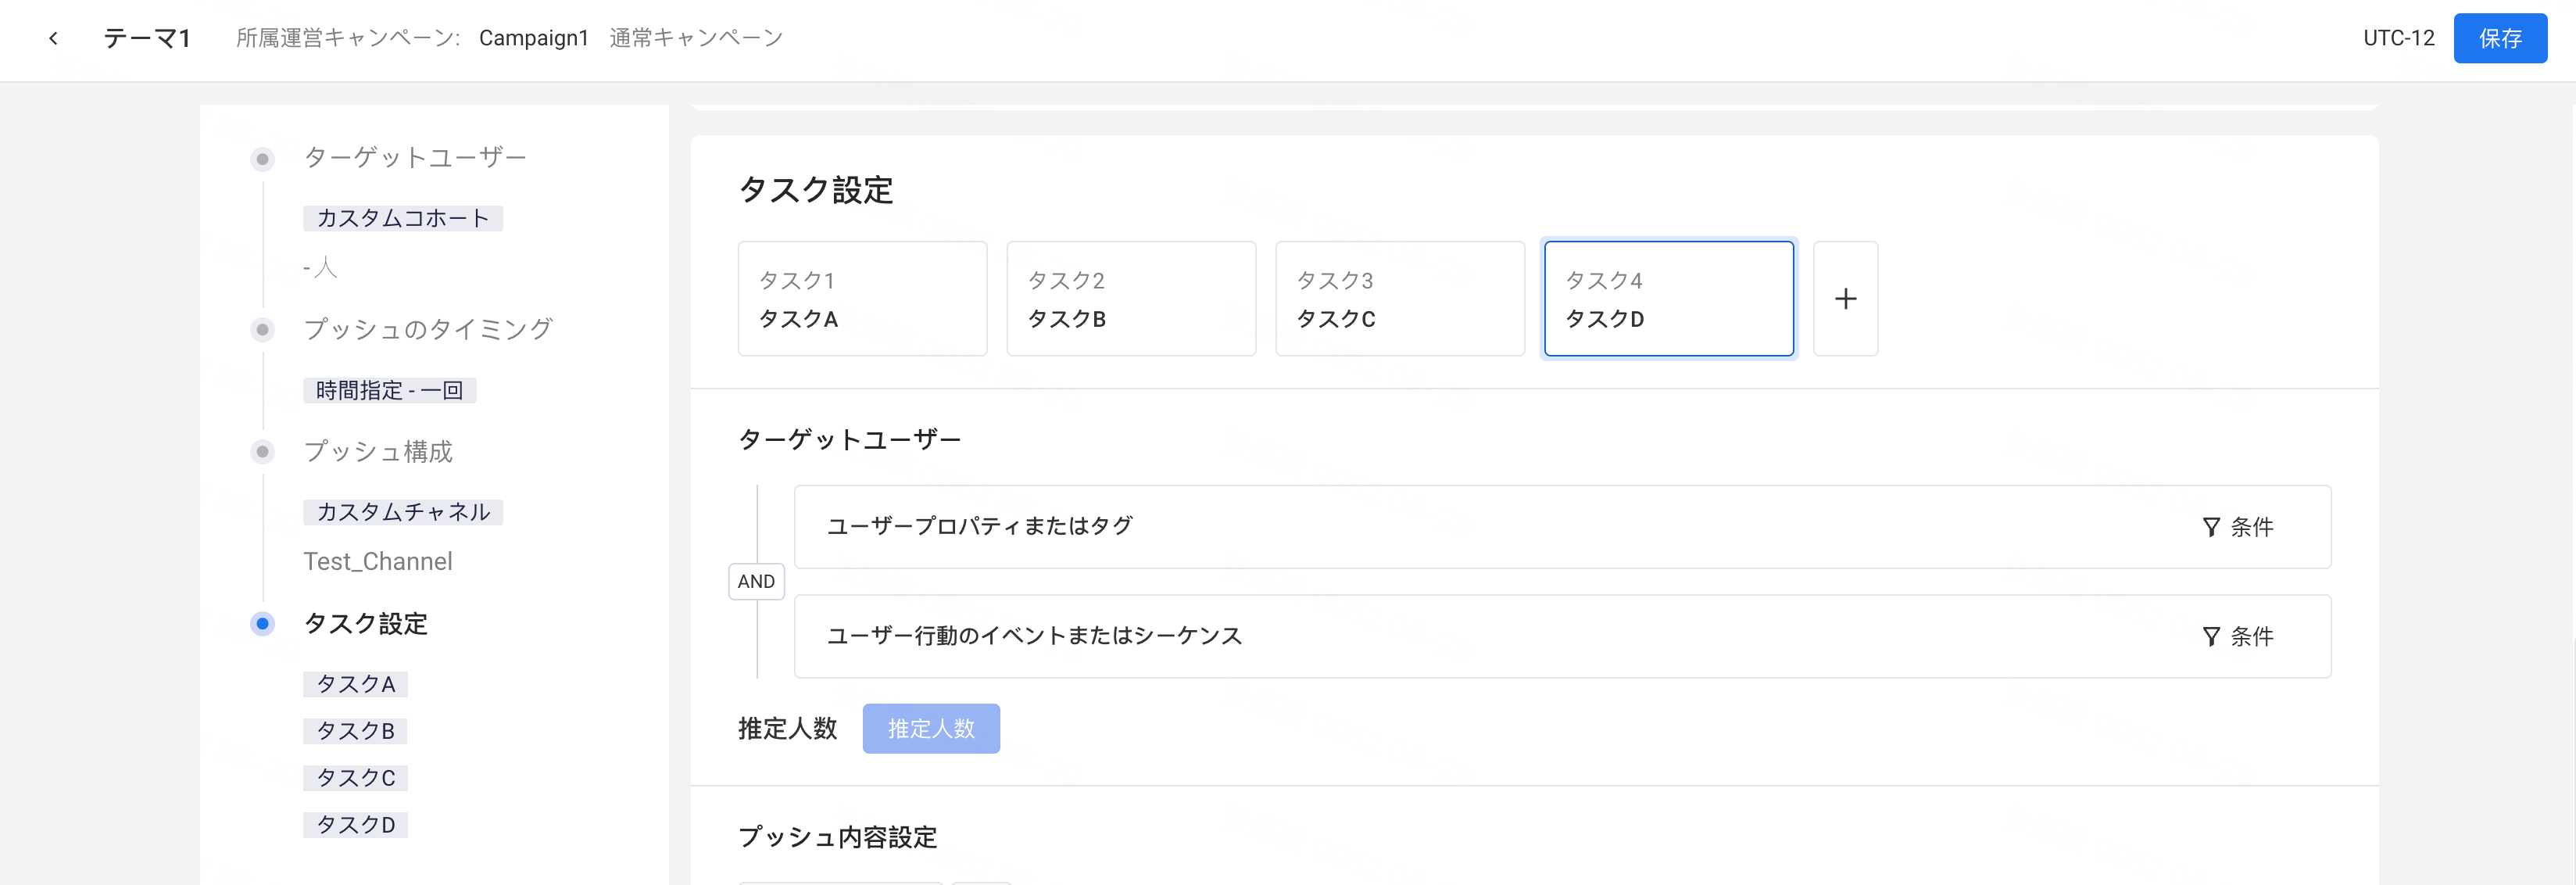This screenshot has height=885, width=2576.
Task: Click the 推定人数 estimate button
Action: 931,728
